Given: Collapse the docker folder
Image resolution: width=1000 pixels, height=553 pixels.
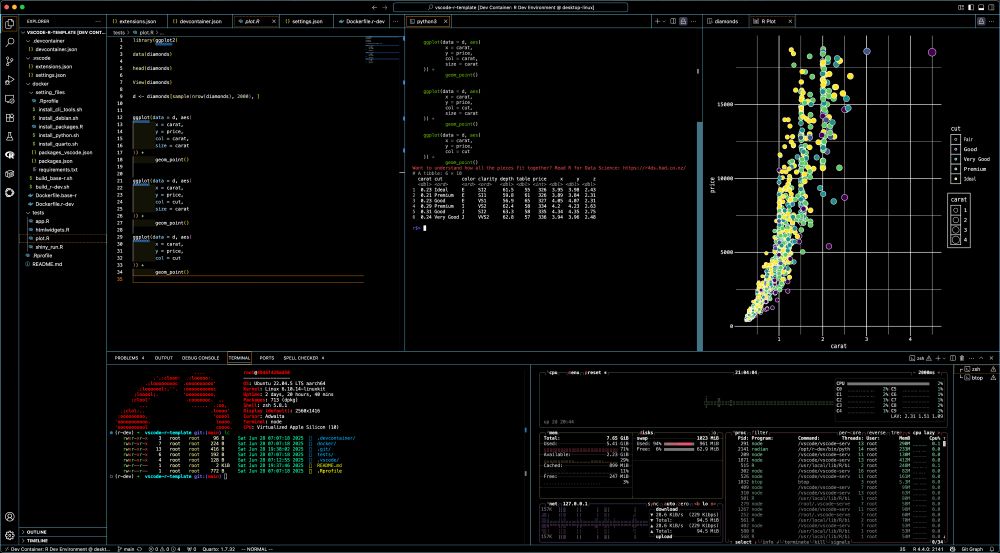Looking at the screenshot, I should [x=64, y=84].
